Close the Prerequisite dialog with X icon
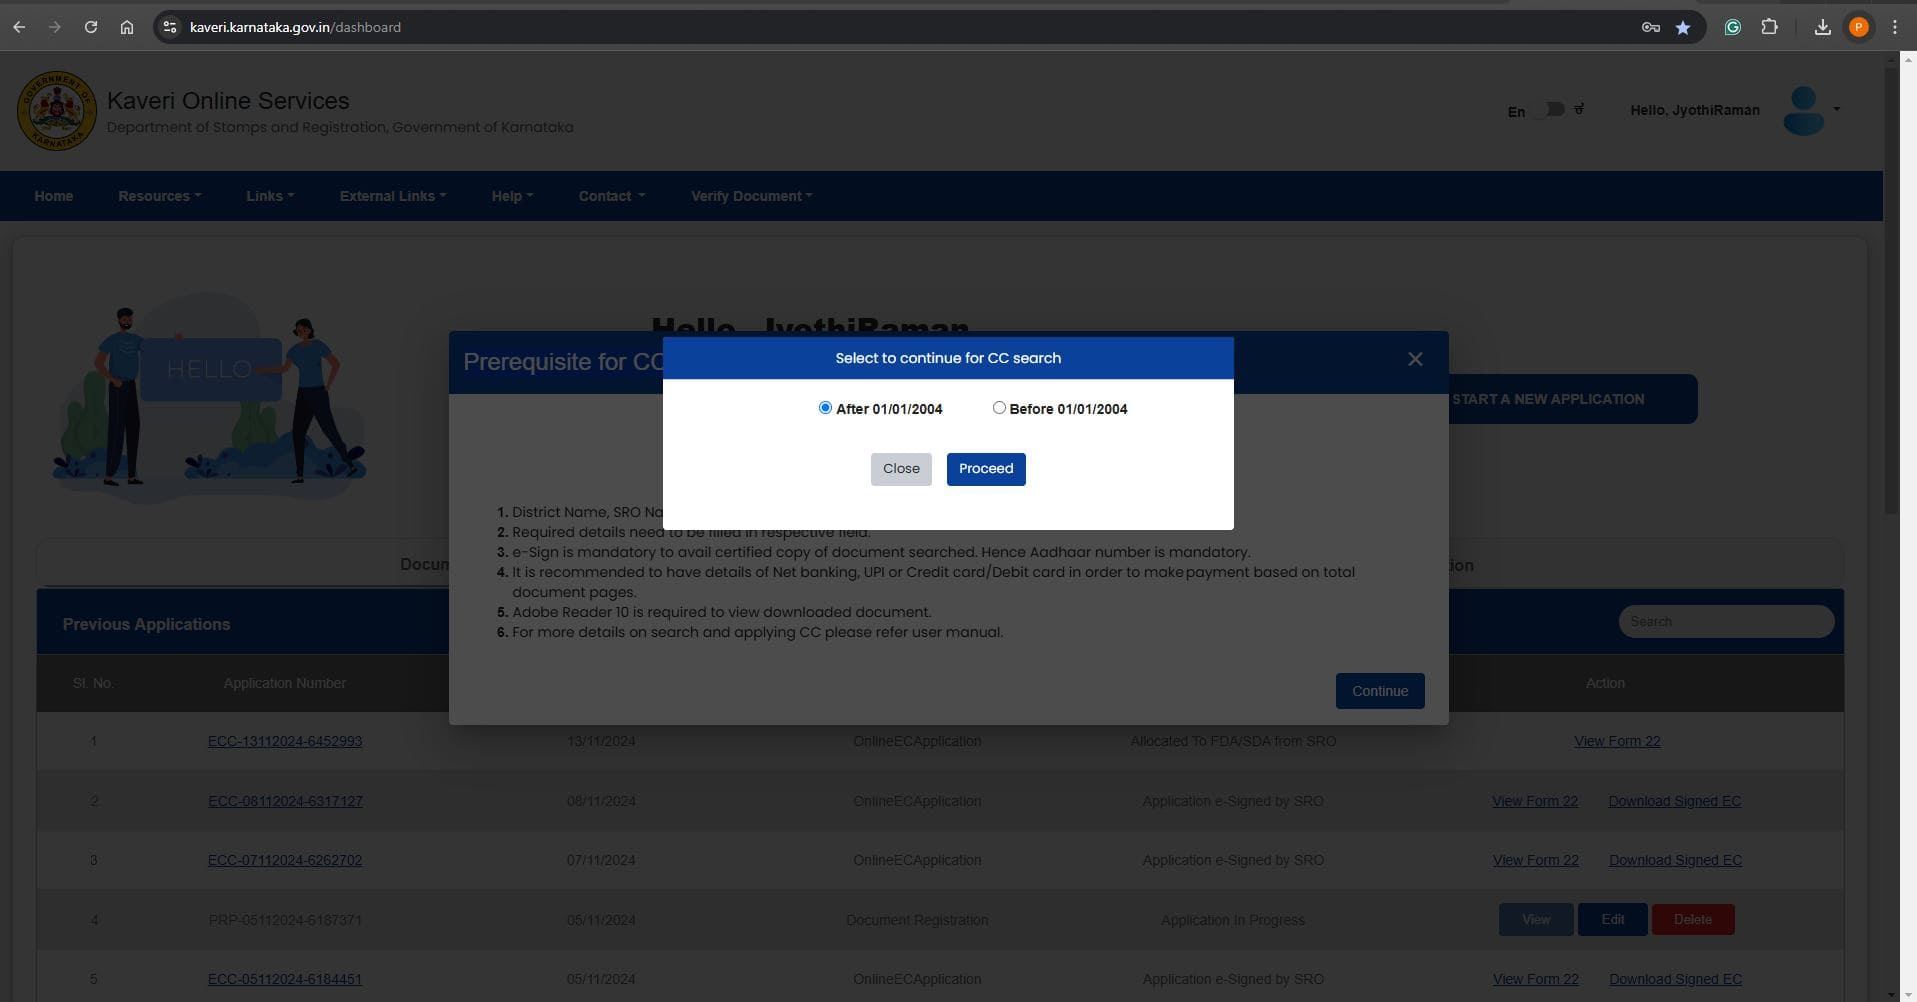Image resolution: width=1917 pixels, height=1002 pixels. click(1414, 359)
